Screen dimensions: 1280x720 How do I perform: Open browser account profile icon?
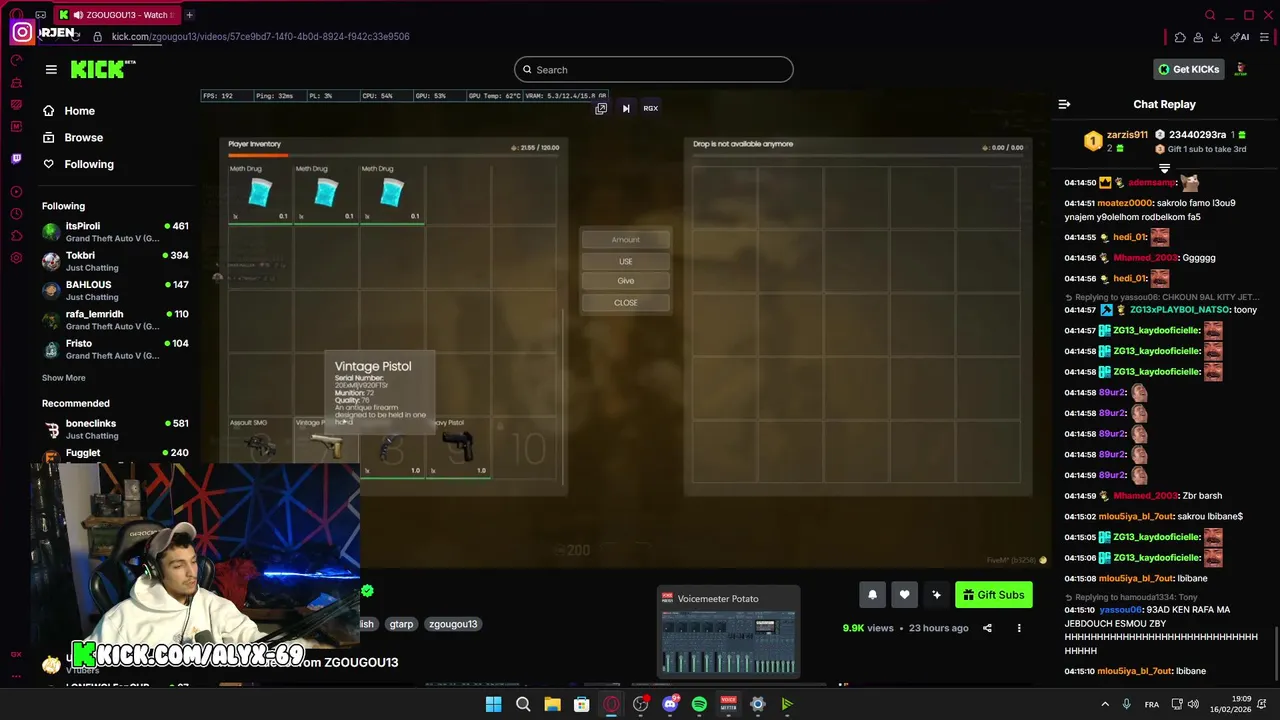point(1198,37)
